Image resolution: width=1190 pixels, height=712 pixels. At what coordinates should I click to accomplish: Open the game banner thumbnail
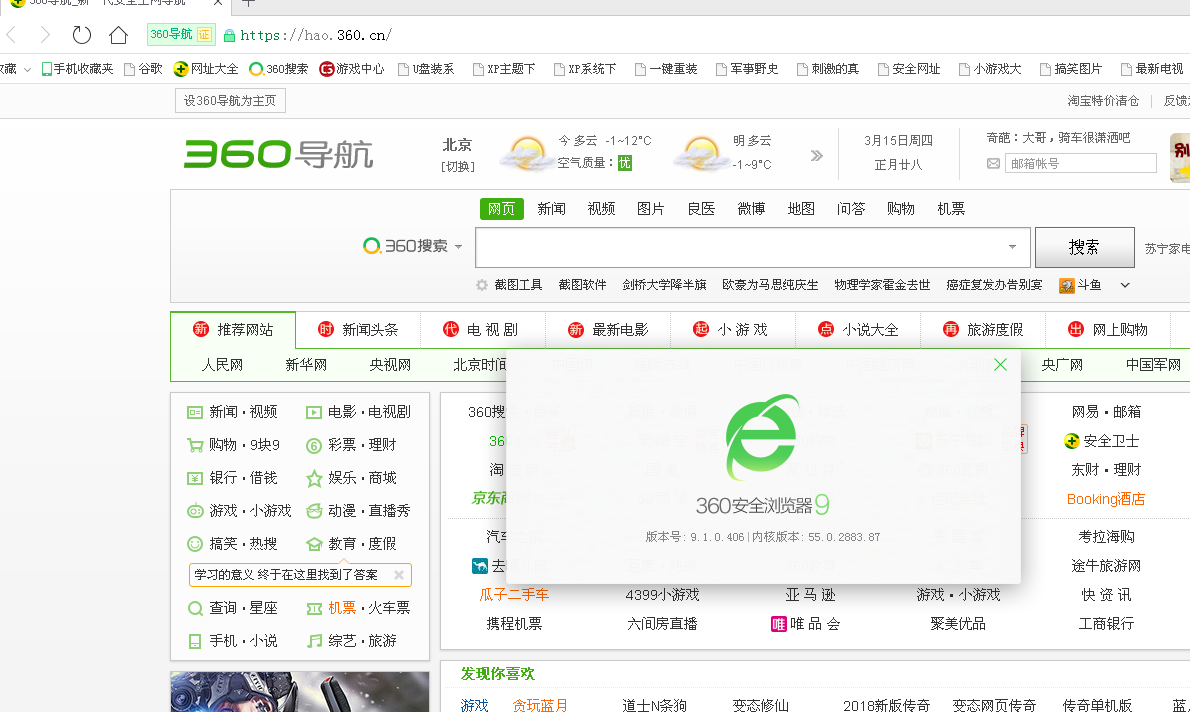tap(300, 692)
